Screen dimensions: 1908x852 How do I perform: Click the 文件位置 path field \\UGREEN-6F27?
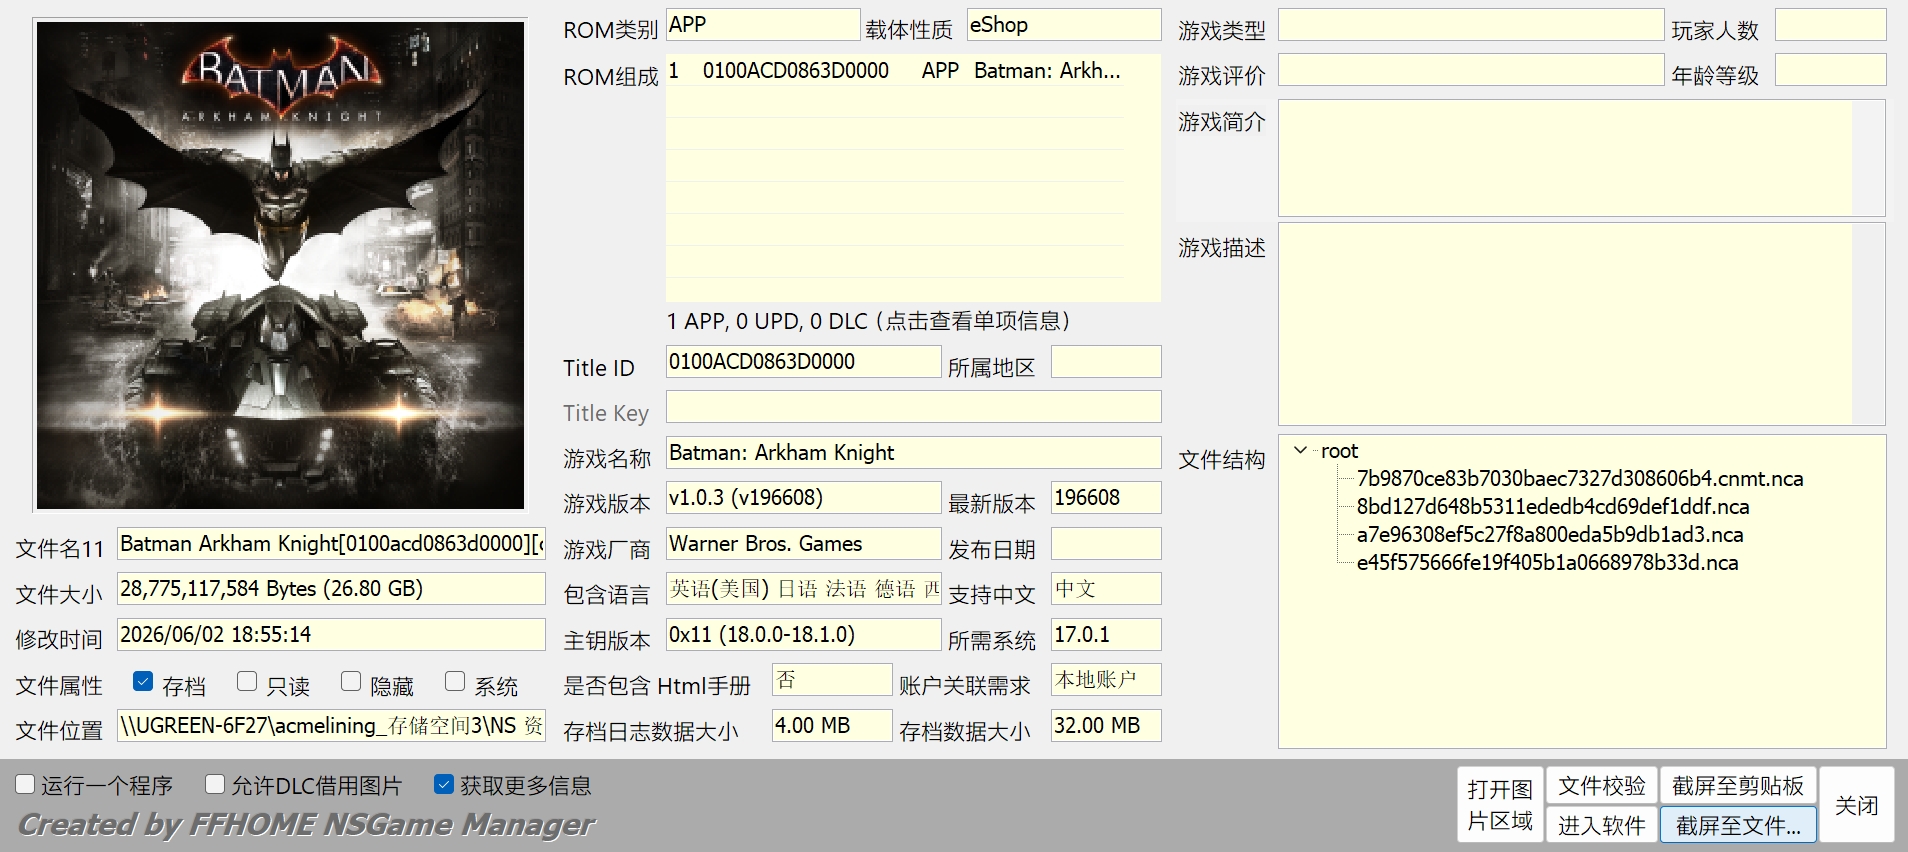pos(331,726)
